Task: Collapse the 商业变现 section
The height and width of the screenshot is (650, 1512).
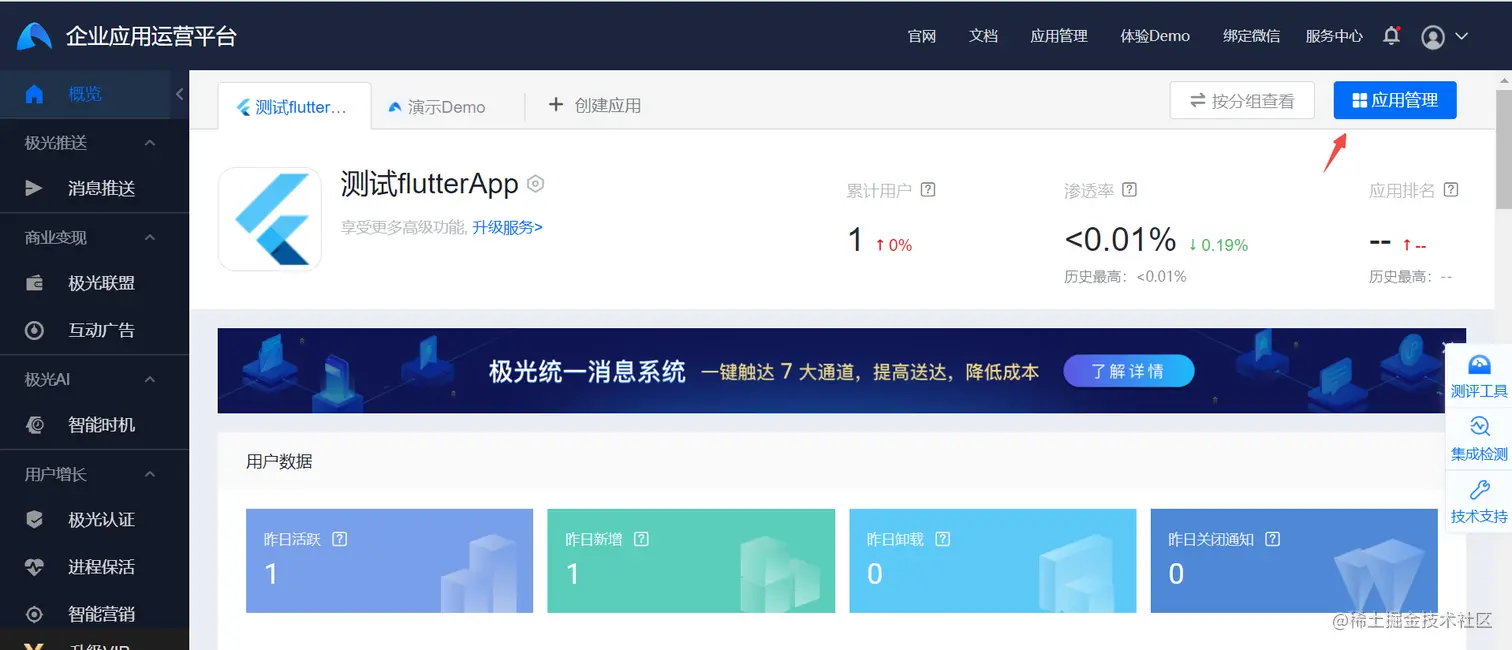Action: pyautogui.click(x=150, y=238)
